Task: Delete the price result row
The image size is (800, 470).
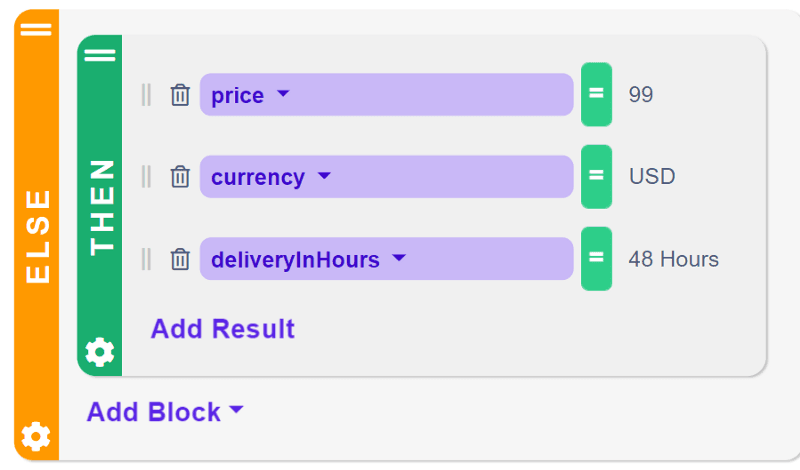Action: [x=180, y=95]
